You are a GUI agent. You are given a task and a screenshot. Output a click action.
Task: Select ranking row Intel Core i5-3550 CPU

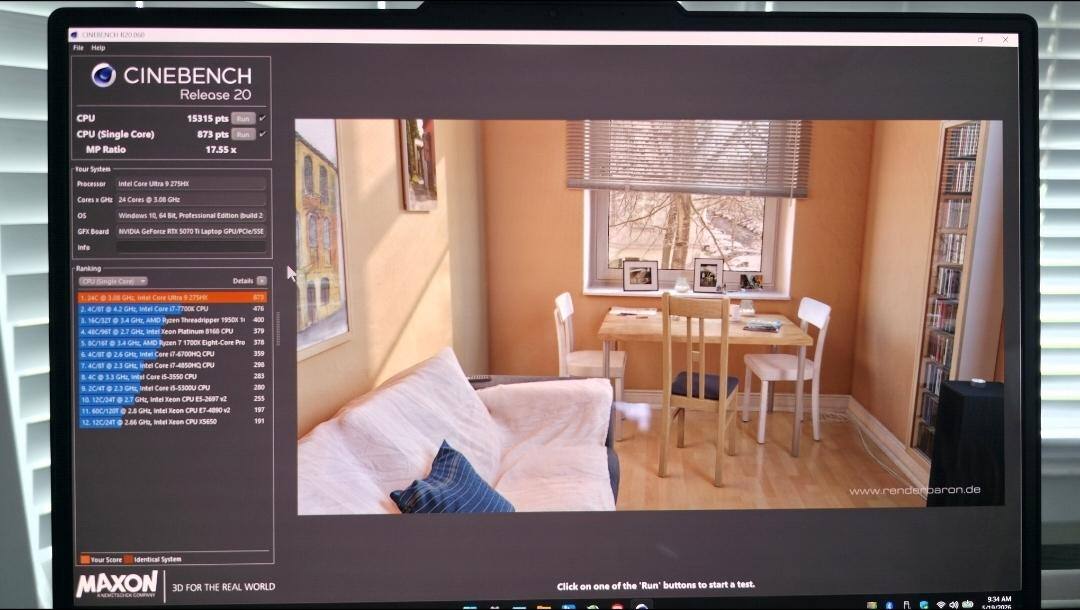(172, 377)
